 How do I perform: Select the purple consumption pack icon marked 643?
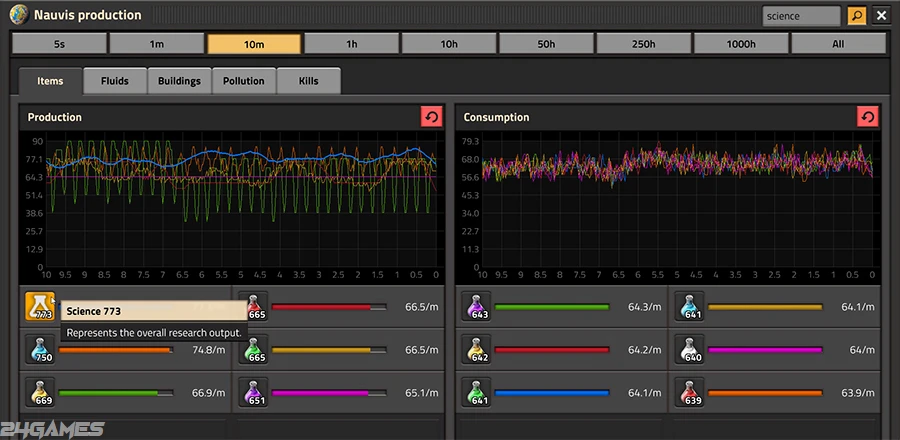476,306
